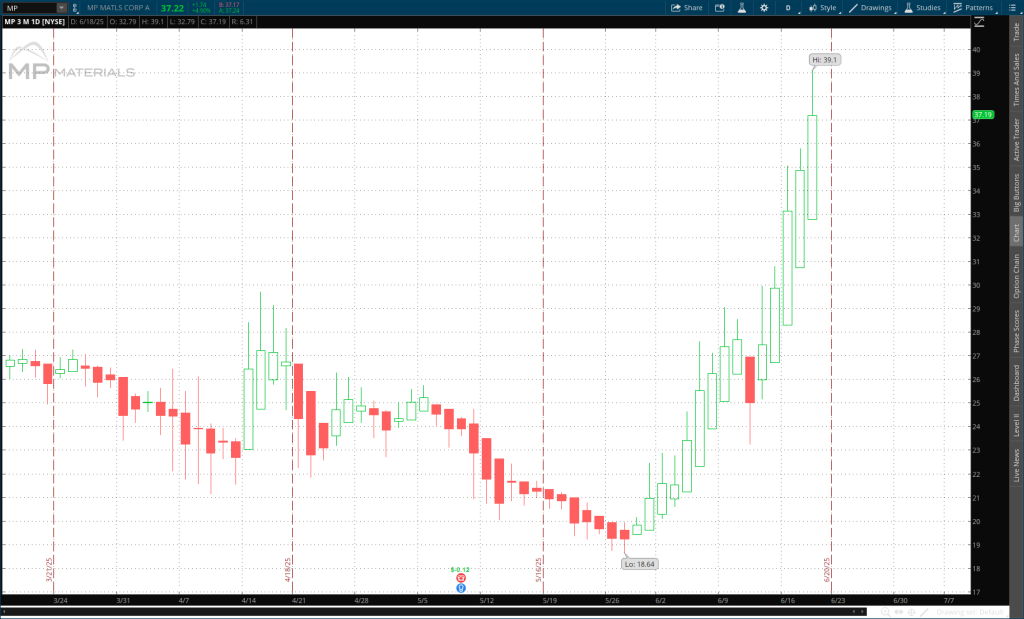1024x619 pixels.
Task: Click the blue conference call icon near 5/9
Action: [x=461, y=588]
